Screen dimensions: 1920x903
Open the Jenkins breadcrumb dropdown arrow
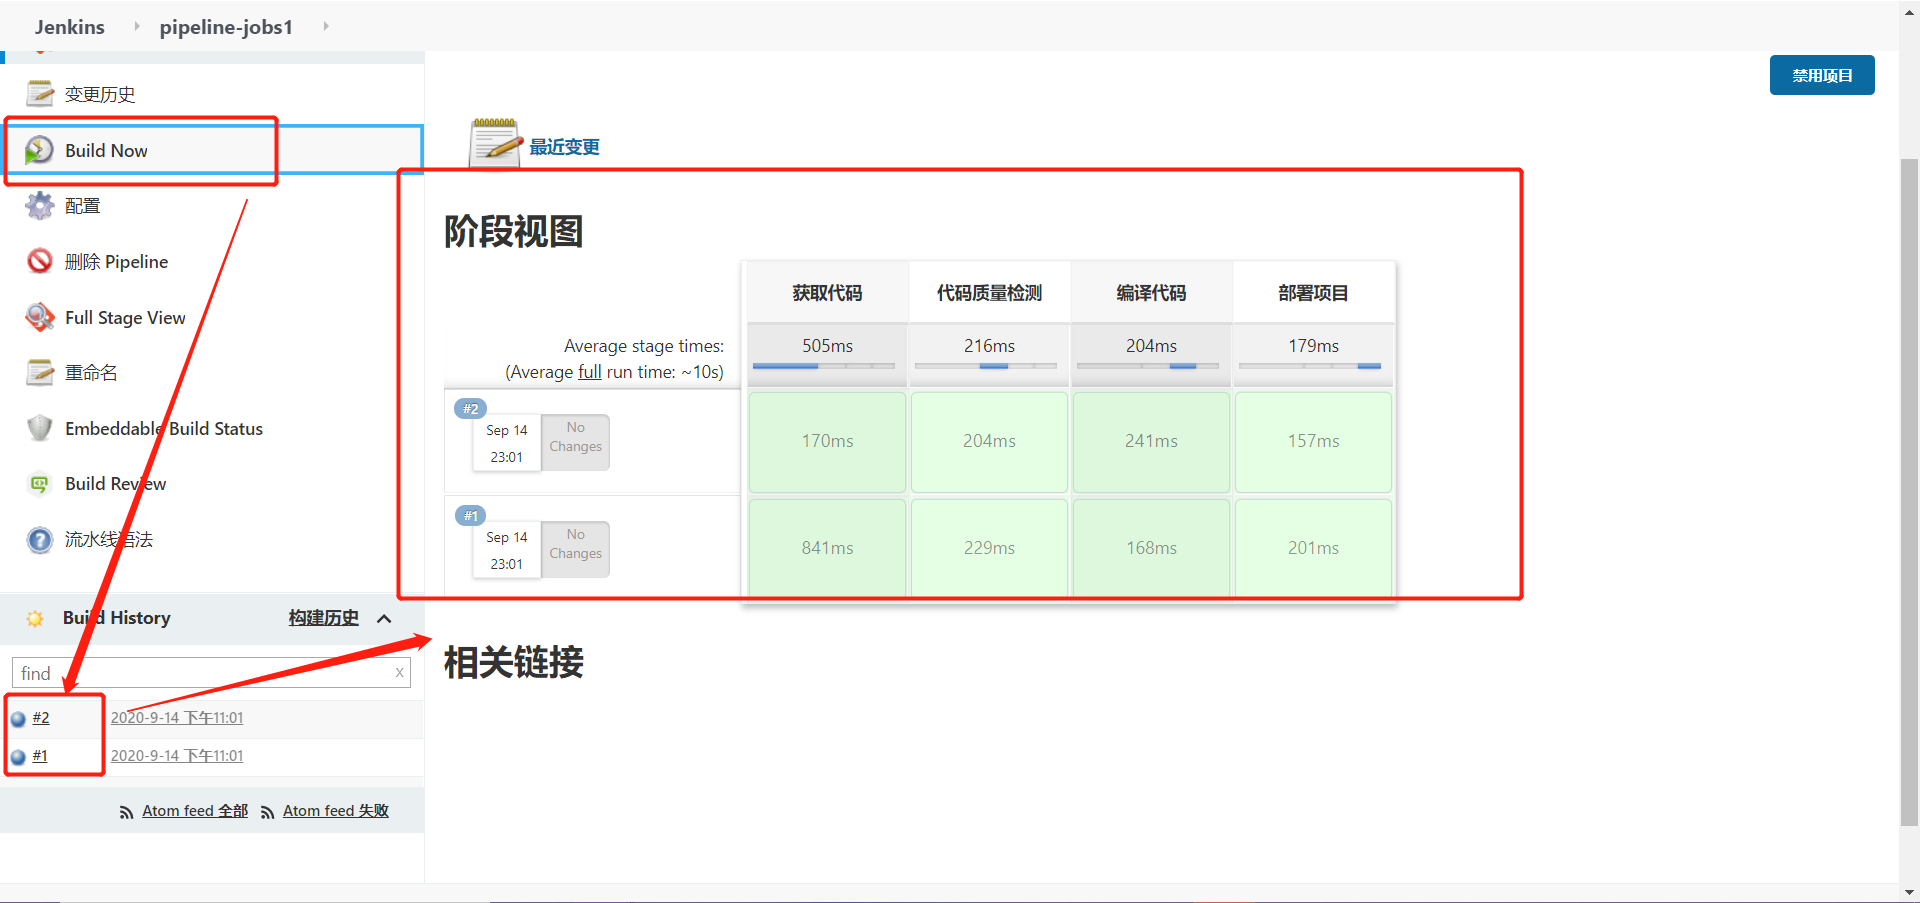pyautogui.click(x=137, y=26)
